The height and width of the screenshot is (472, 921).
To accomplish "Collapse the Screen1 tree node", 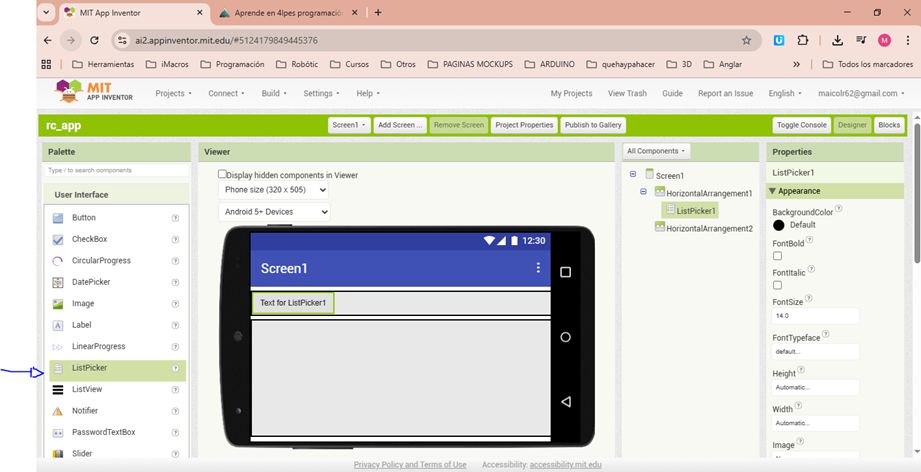I will click(634, 175).
